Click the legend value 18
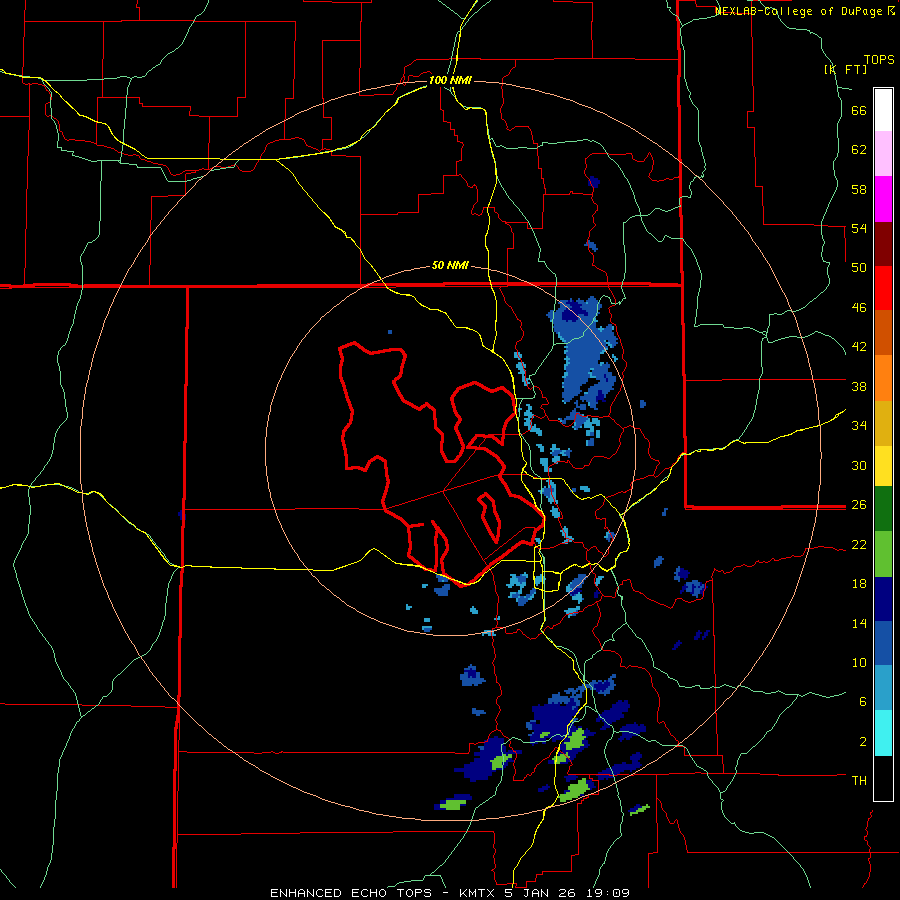Screen dimensions: 900x900 (859, 584)
